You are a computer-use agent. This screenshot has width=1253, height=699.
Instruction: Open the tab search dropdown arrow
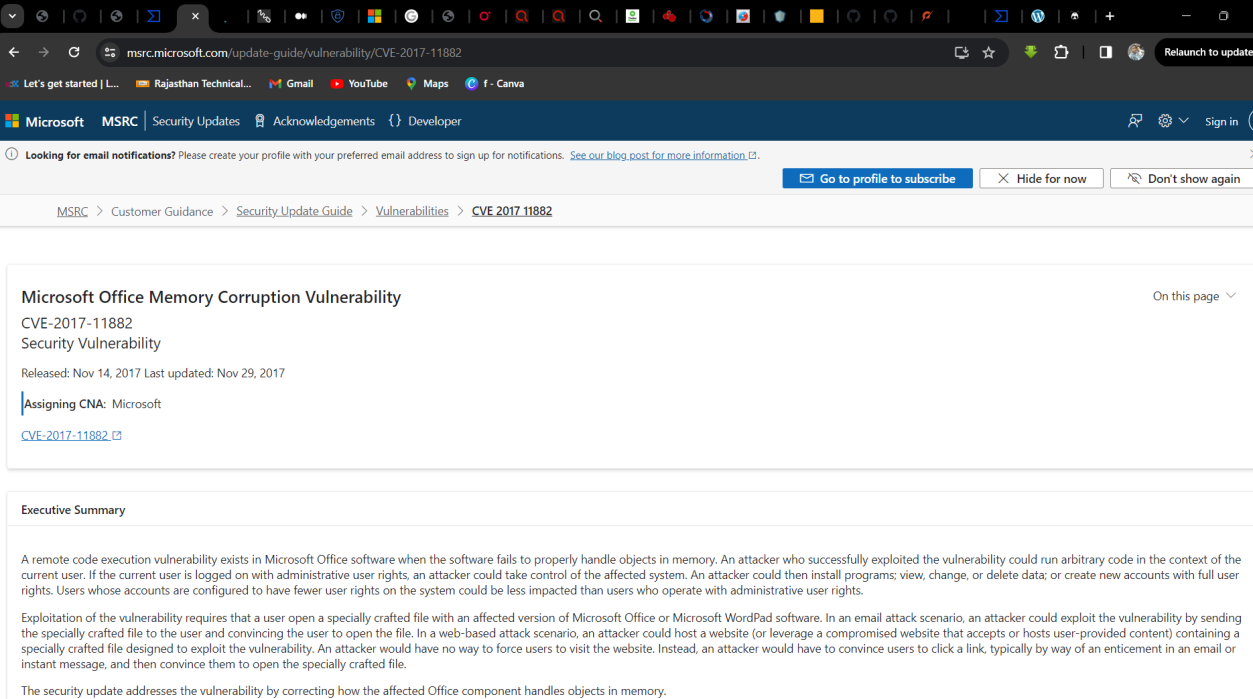(x=13, y=16)
